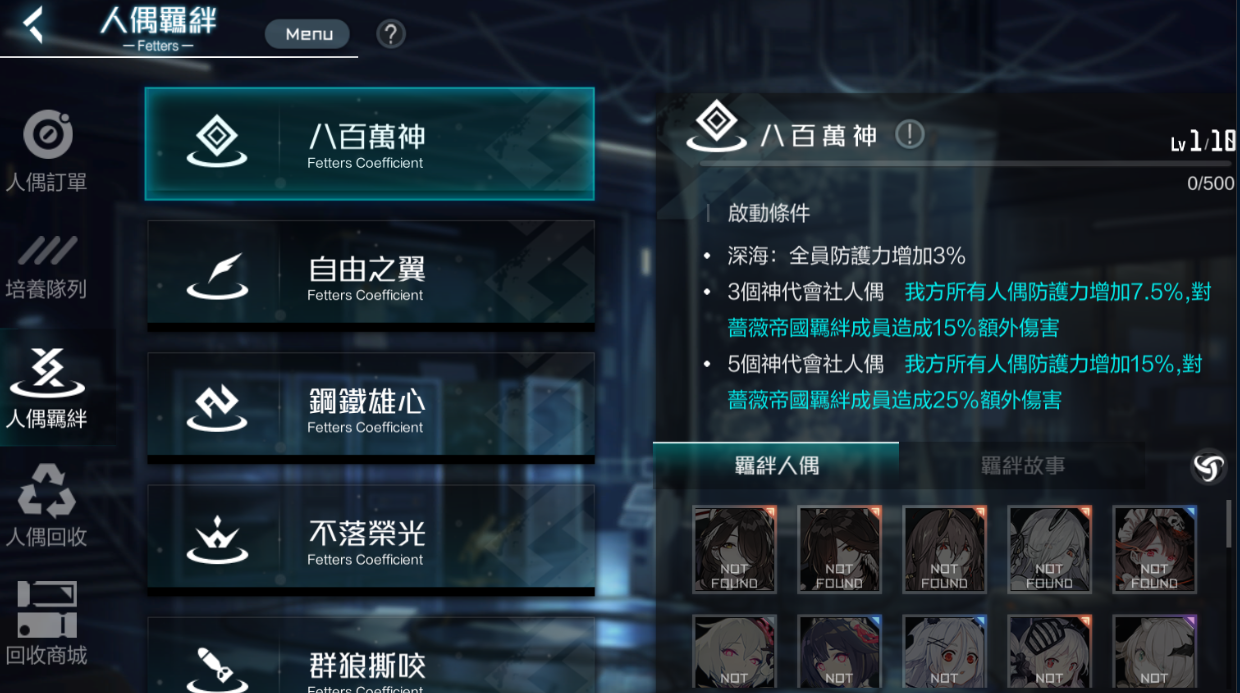Click the swirl icon next to 羈絆故事

(x=1209, y=465)
